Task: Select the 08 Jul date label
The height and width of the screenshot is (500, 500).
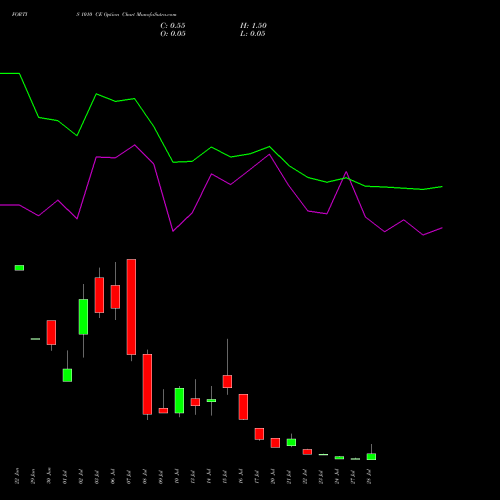Action: click(x=145, y=477)
